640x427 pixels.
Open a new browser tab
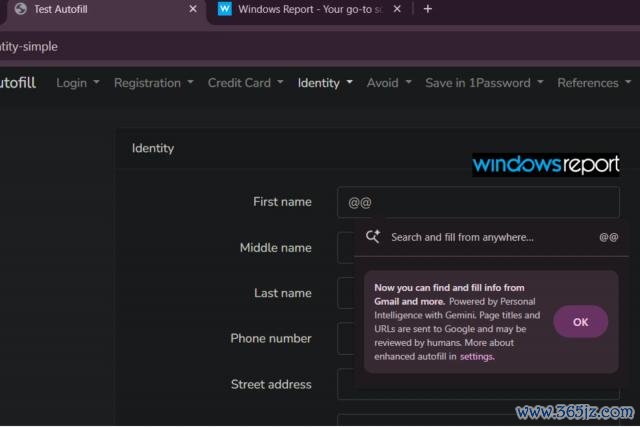pos(427,9)
